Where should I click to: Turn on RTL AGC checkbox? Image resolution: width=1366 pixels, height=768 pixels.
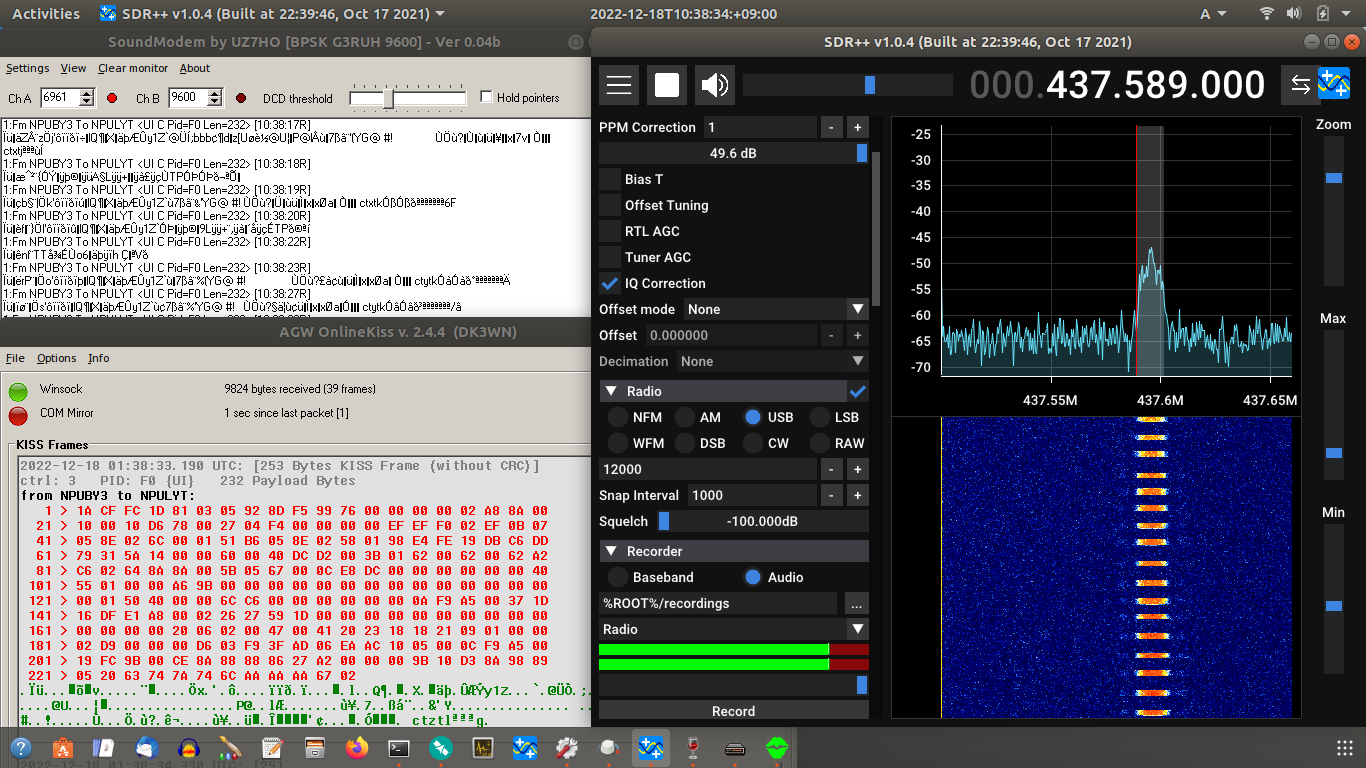click(610, 231)
